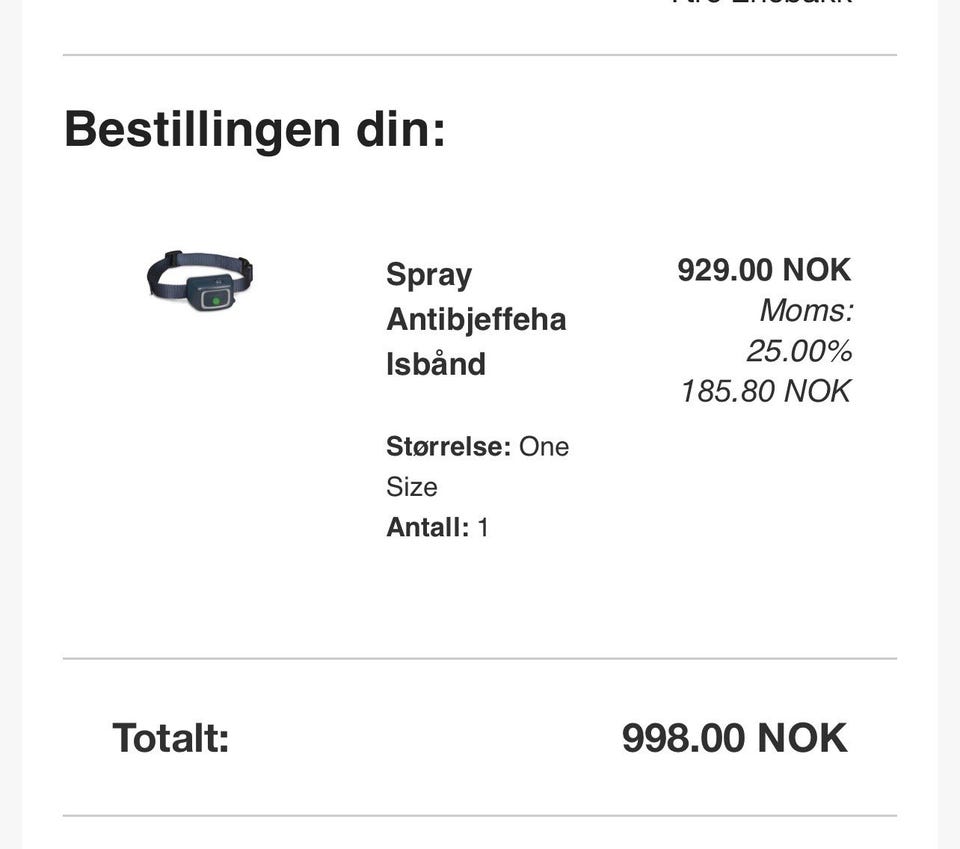960x849 pixels.
Task: Click the 'Moms:' tax label
Action: 806,310
